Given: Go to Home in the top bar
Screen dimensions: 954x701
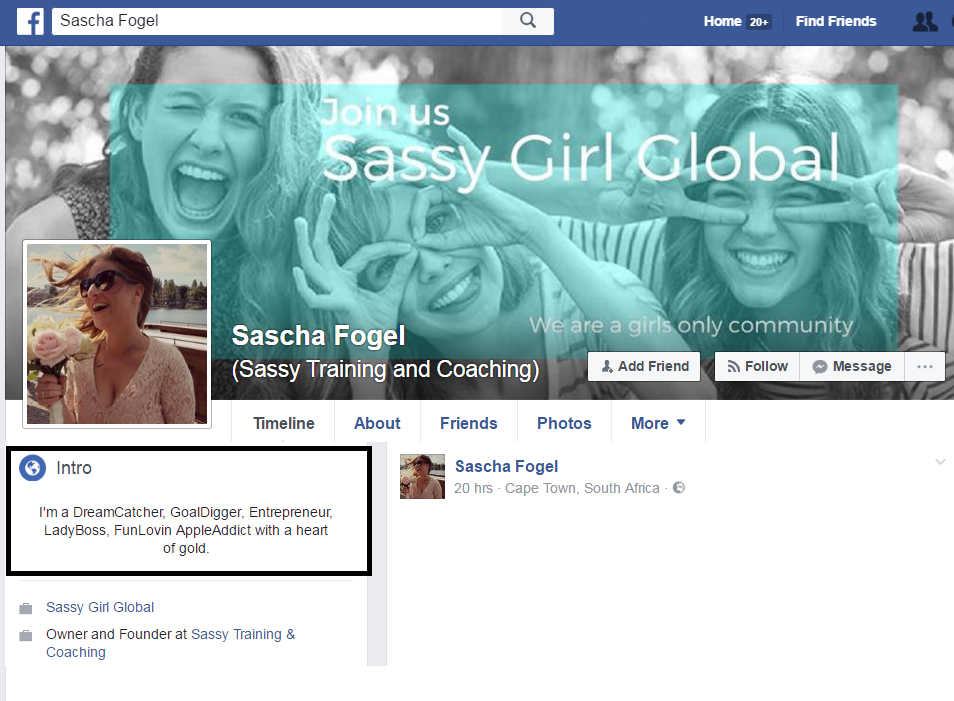Looking at the screenshot, I should pyautogui.click(x=722, y=21).
